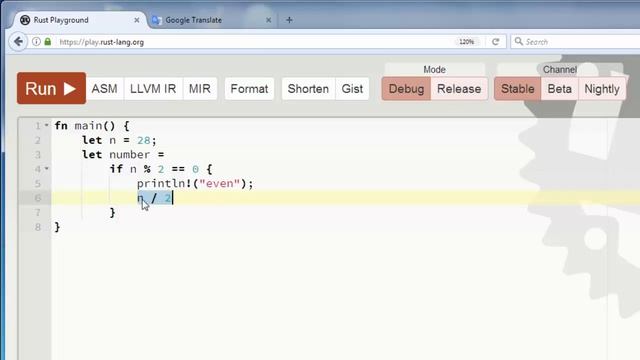This screenshot has height=360, width=640.
Task: Click the selected 'n / 2' expression
Action: [155, 198]
